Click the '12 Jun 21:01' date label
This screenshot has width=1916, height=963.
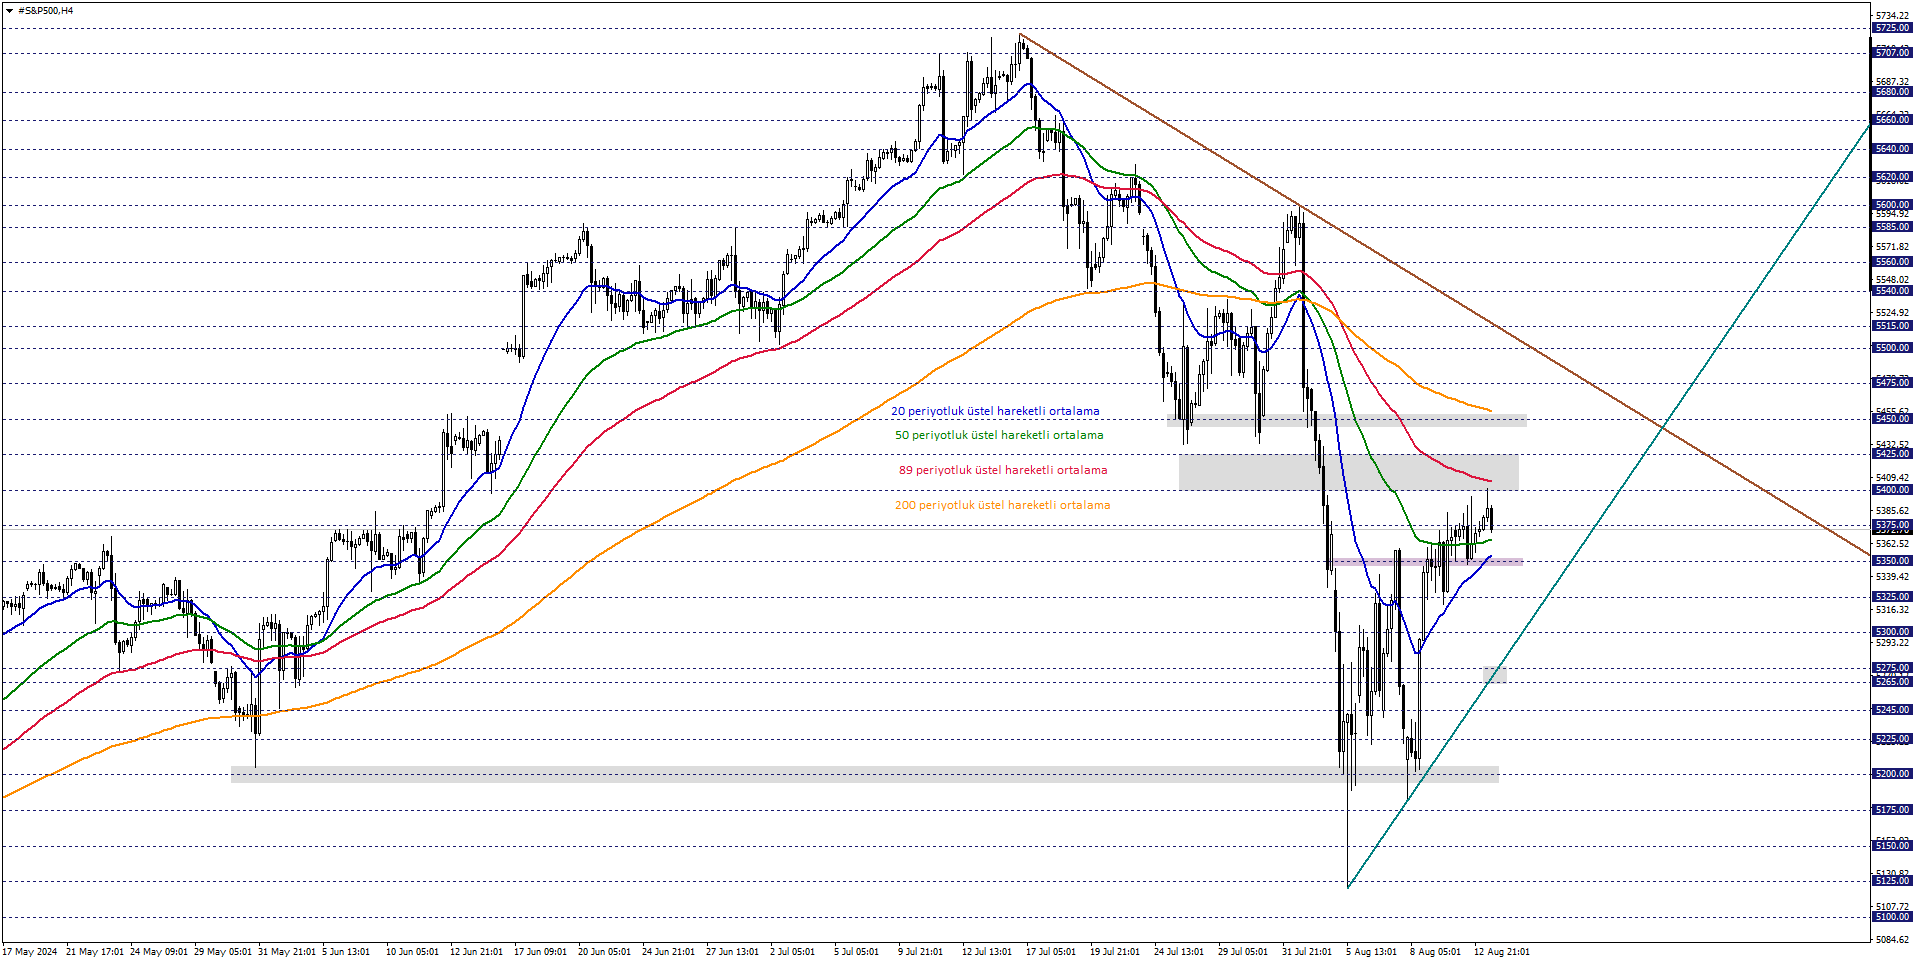pos(476,952)
